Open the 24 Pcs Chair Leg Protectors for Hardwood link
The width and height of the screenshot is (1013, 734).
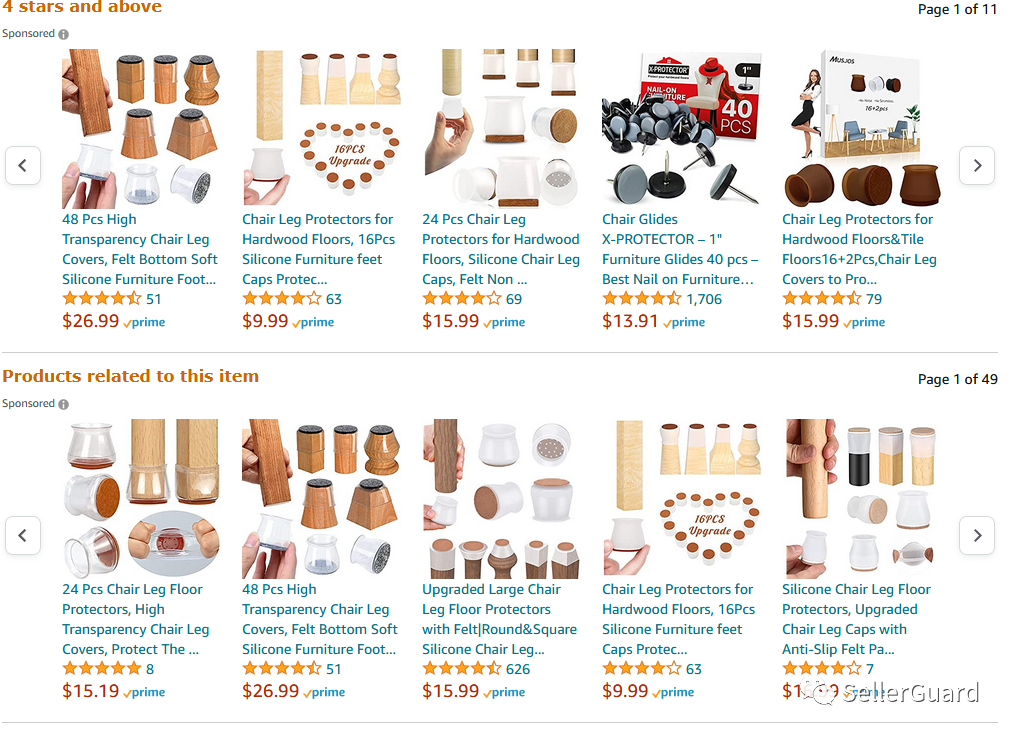[x=501, y=249]
